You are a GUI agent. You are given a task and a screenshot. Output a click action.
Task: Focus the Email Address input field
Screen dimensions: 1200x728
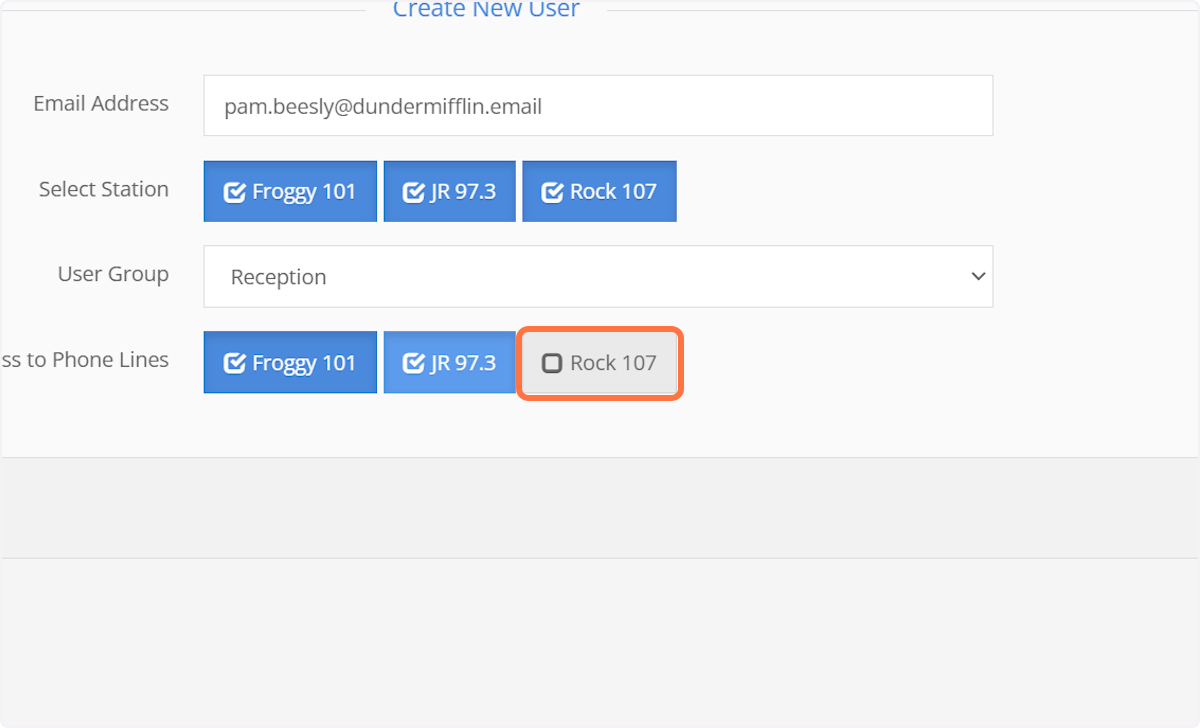coord(597,106)
